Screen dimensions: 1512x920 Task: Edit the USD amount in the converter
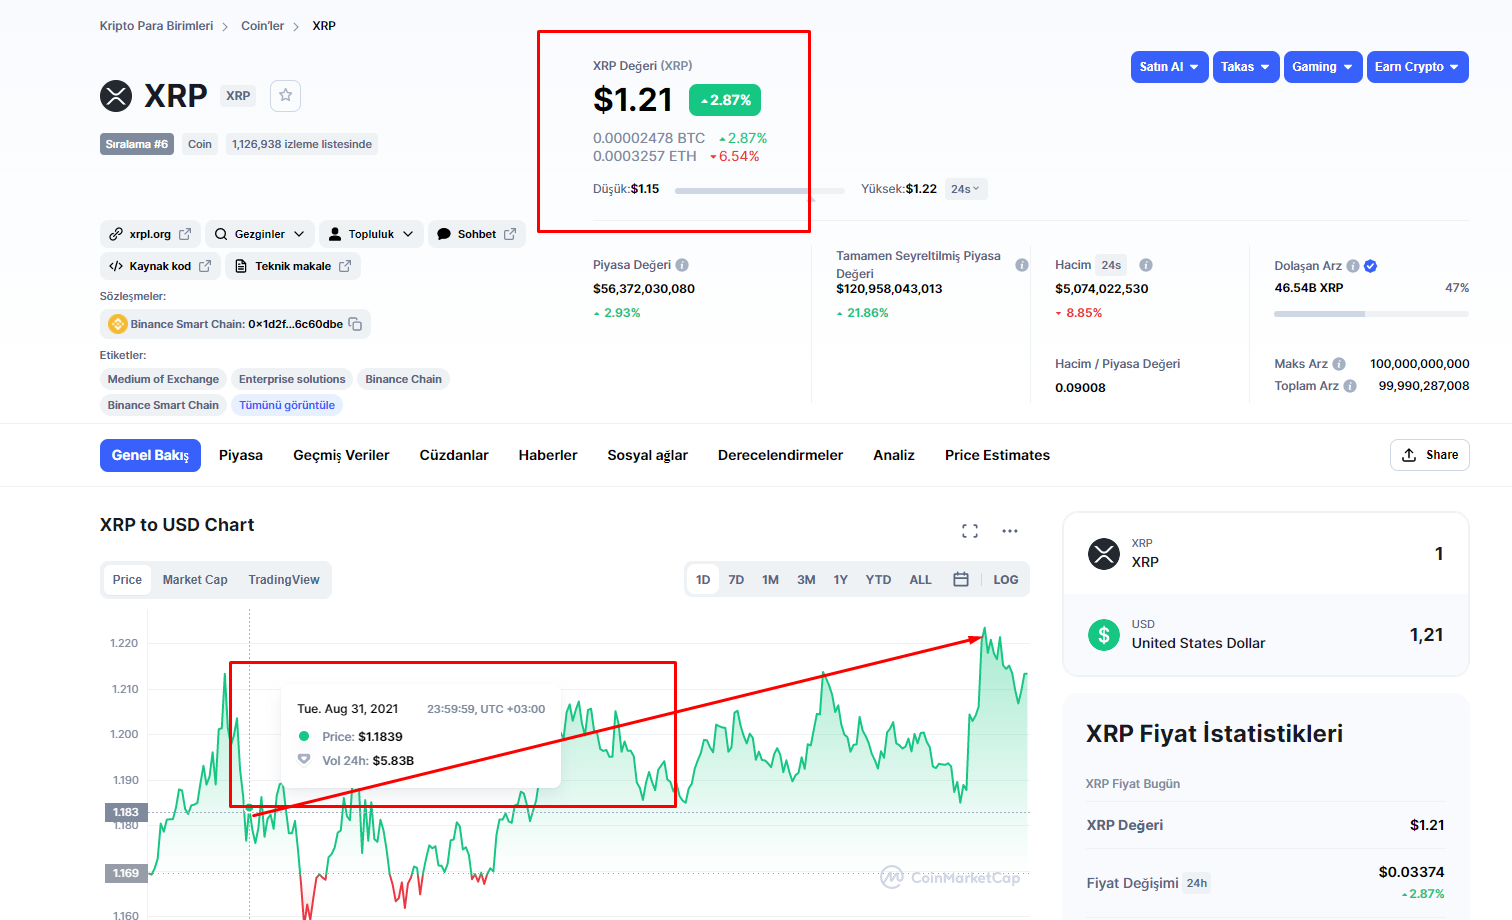1426,635
